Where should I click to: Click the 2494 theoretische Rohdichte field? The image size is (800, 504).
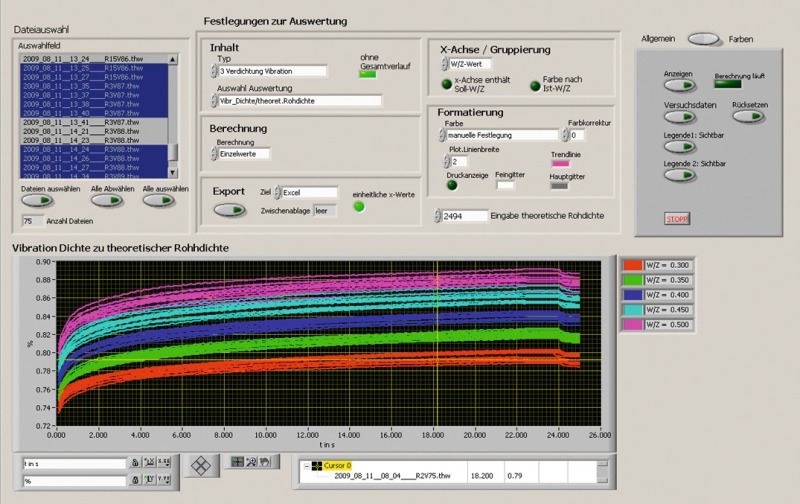pyautogui.click(x=465, y=216)
